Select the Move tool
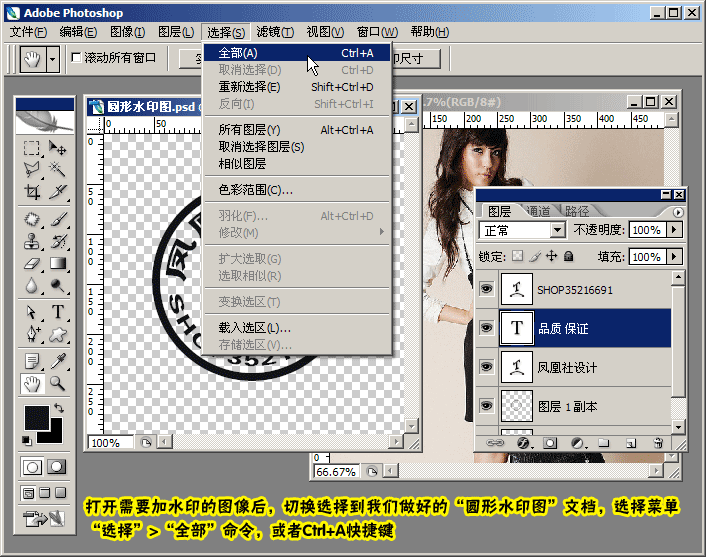 click(x=58, y=148)
